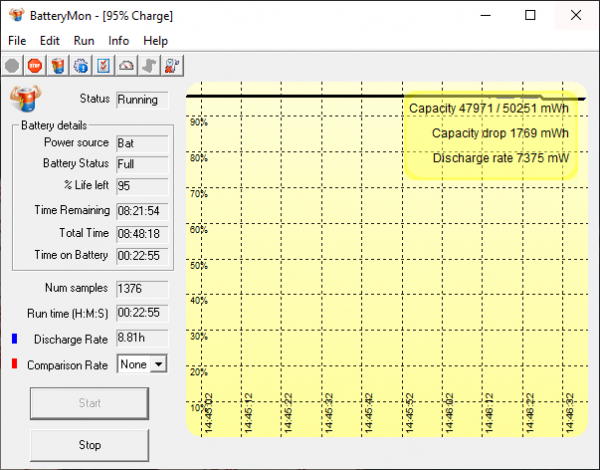Open the Run menu

[84, 41]
